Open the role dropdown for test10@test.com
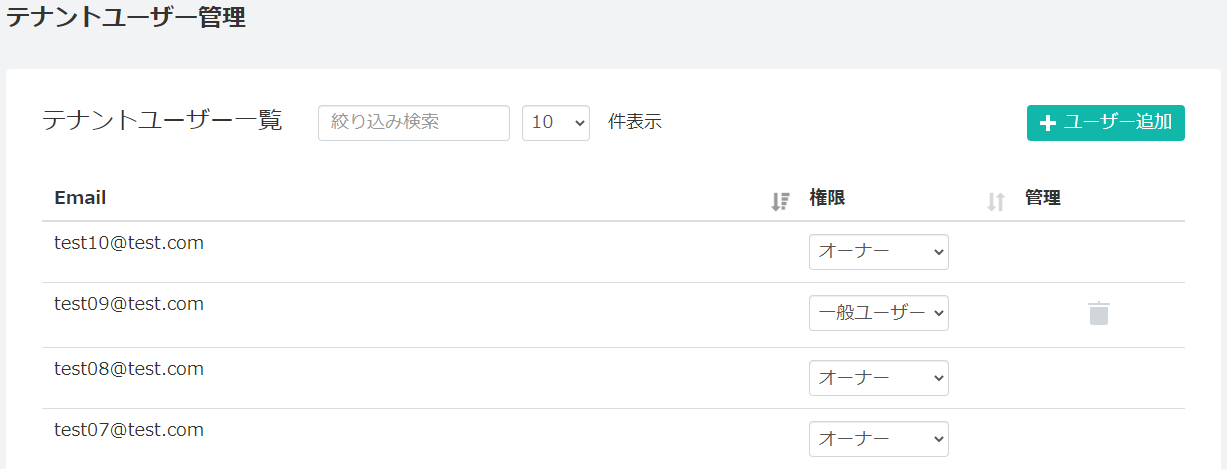1227x469 pixels. point(879,252)
